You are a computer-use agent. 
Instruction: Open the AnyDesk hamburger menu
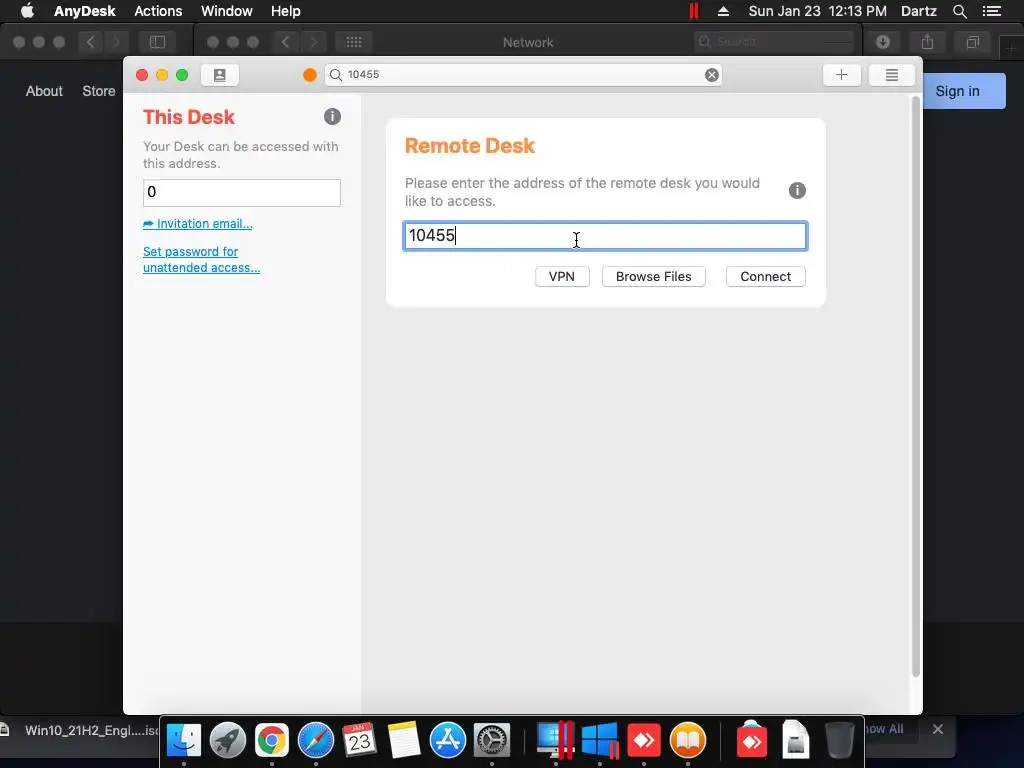click(891, 75)
